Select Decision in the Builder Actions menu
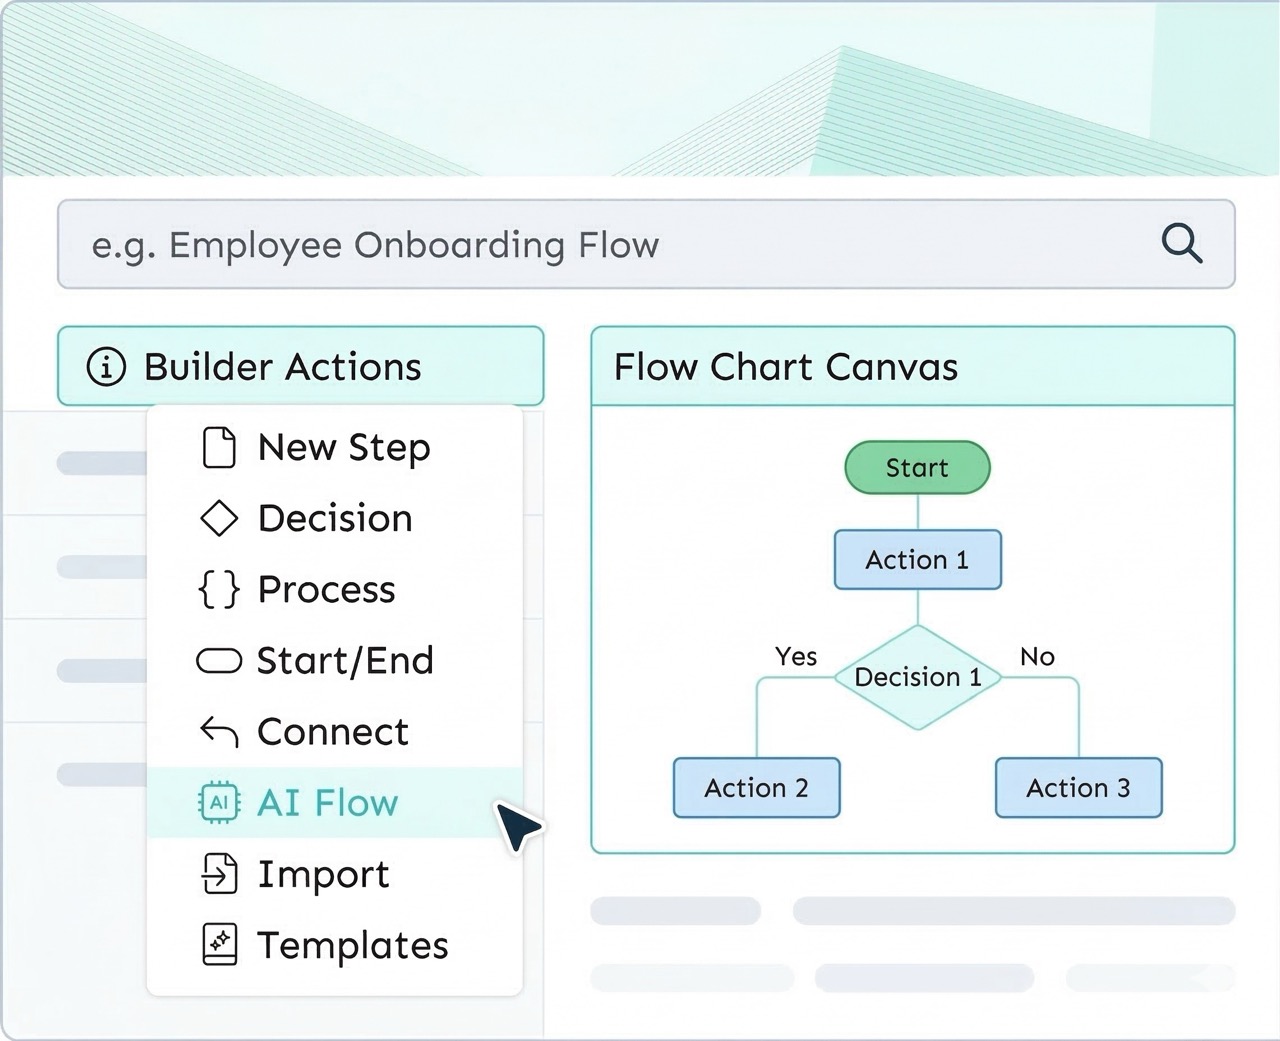 334,518
